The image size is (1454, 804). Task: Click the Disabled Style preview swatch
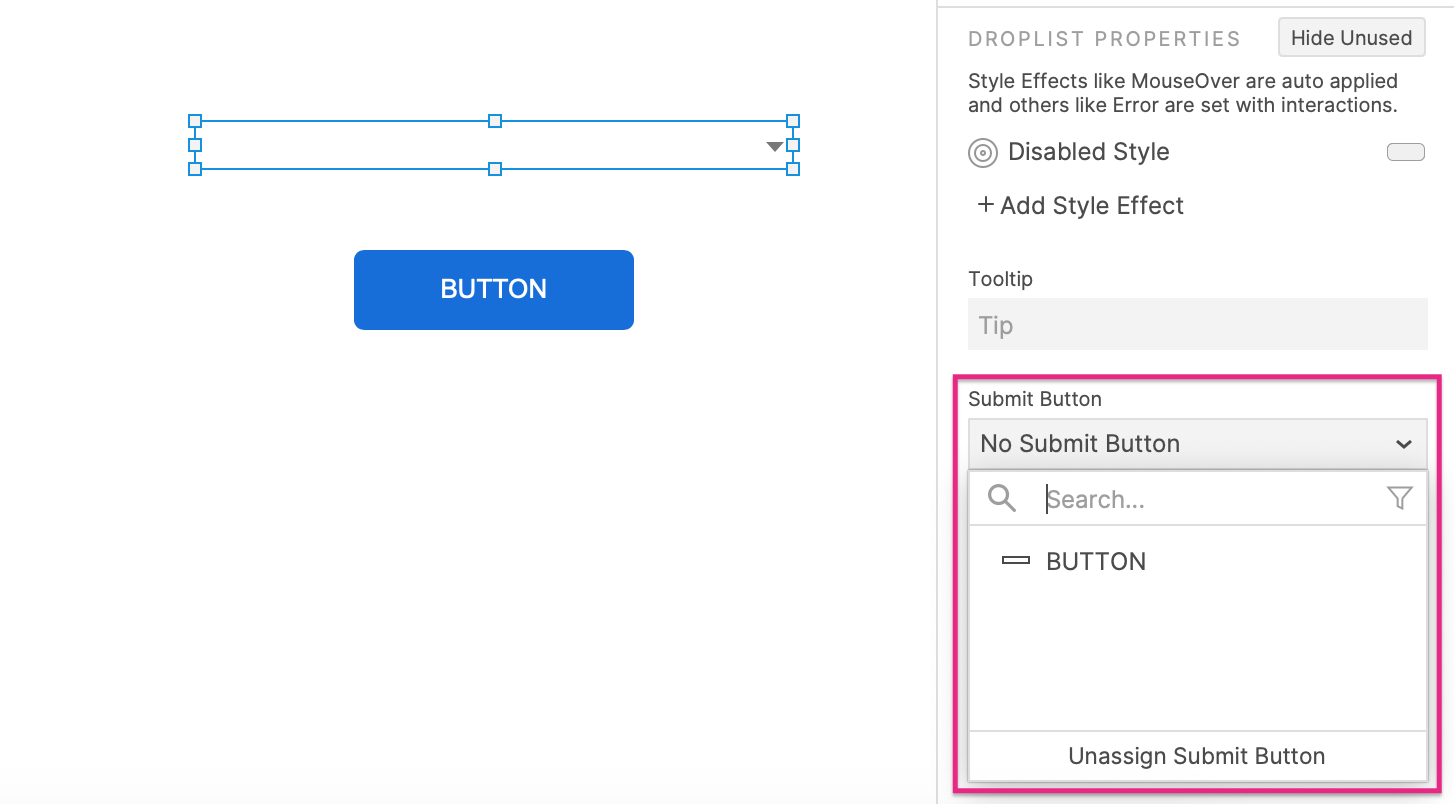coord(1406,152)
